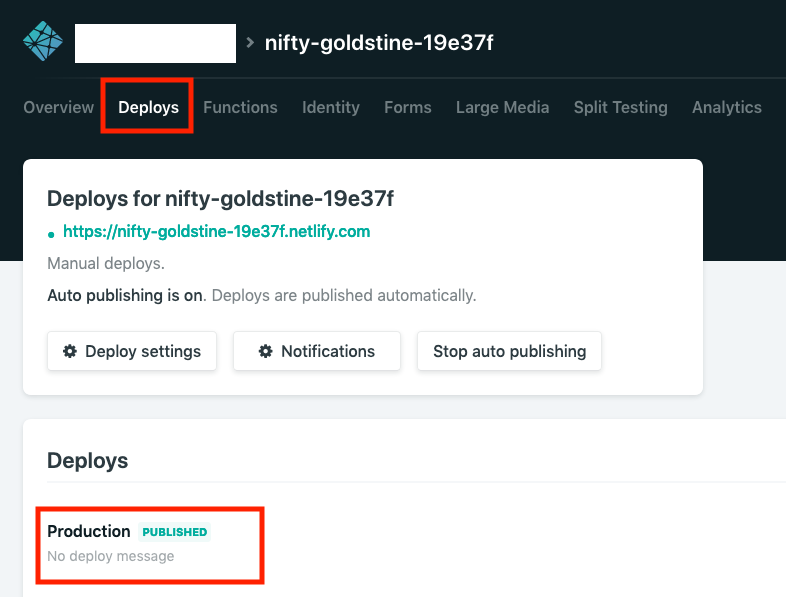The width and height of the screenshot is (786, 597).
Task: Click the 'Auto publishing is on' text
Action: [x=125, y=295]
